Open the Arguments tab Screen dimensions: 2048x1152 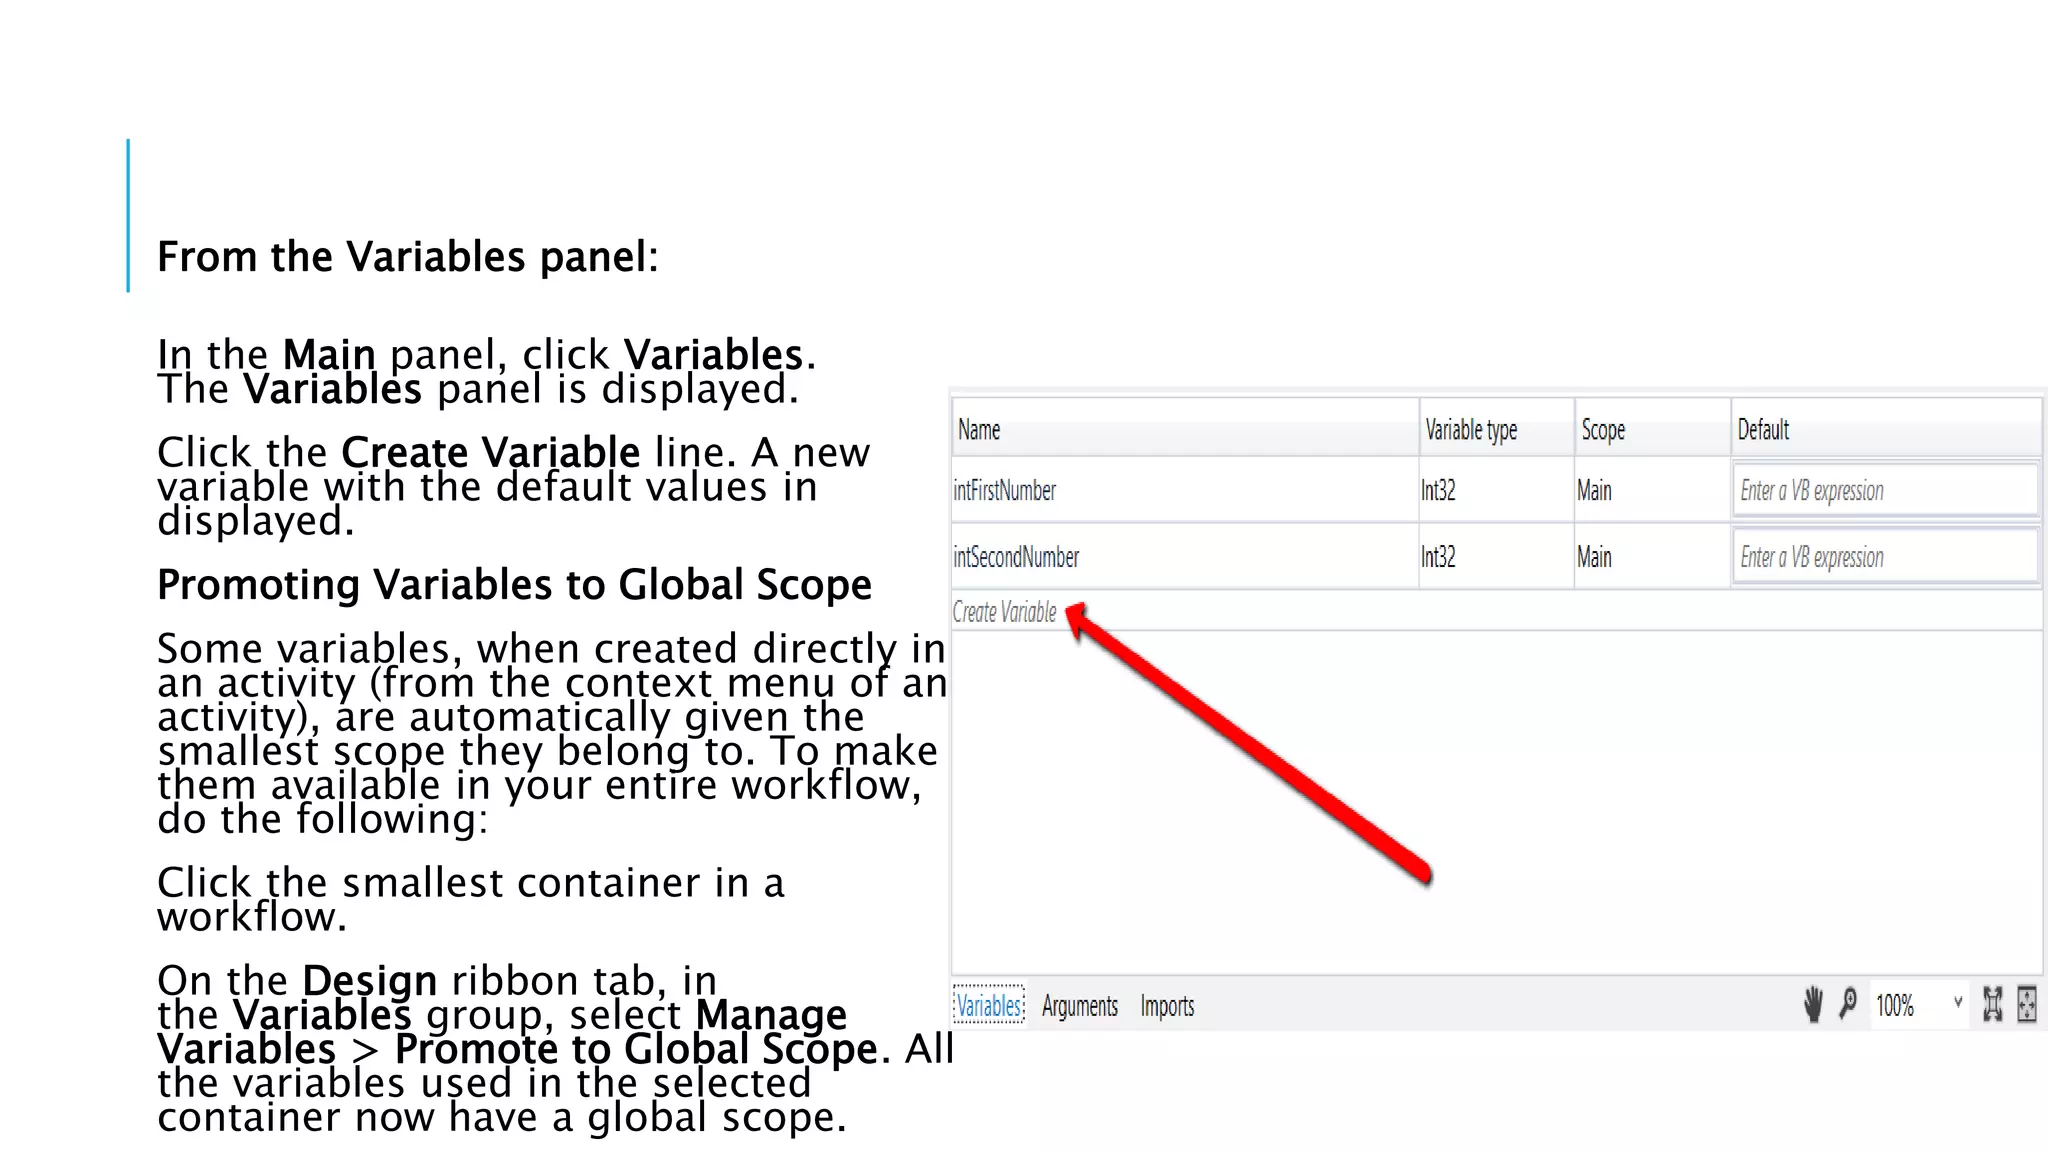(1079, 1005)
